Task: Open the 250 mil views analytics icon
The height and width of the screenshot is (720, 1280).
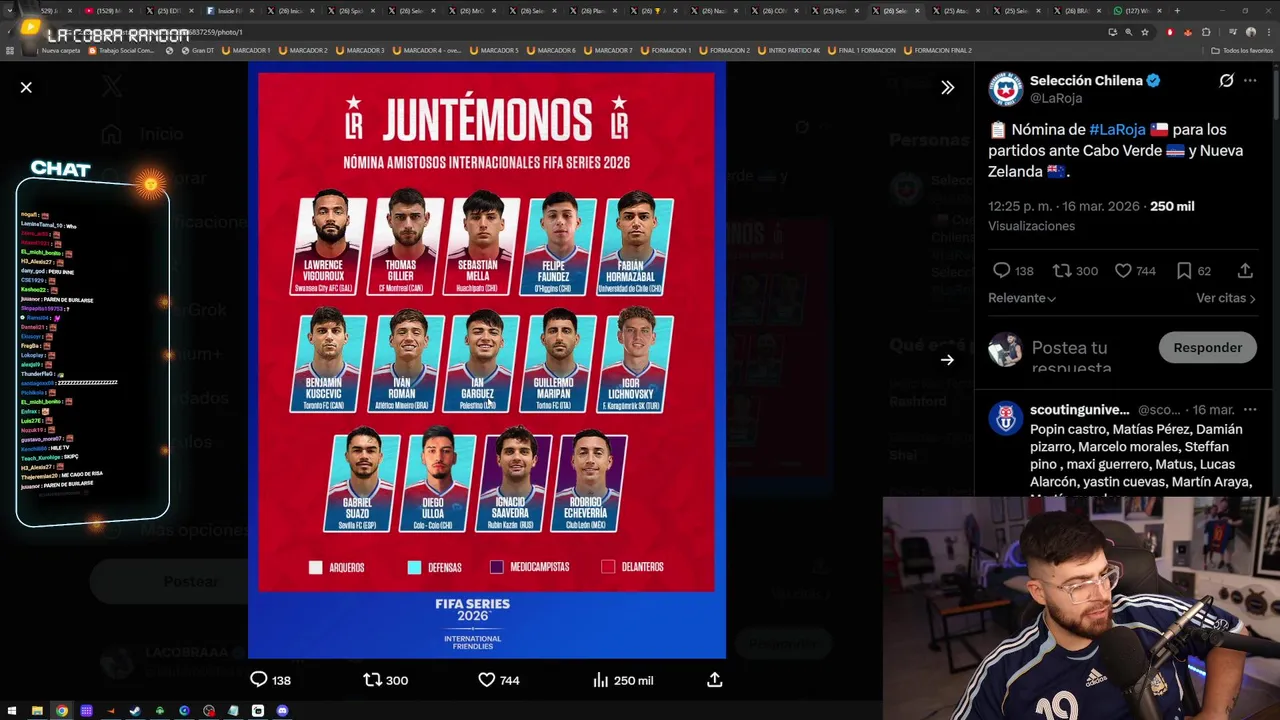Action: pyautogui.click(x=601, y=680)
